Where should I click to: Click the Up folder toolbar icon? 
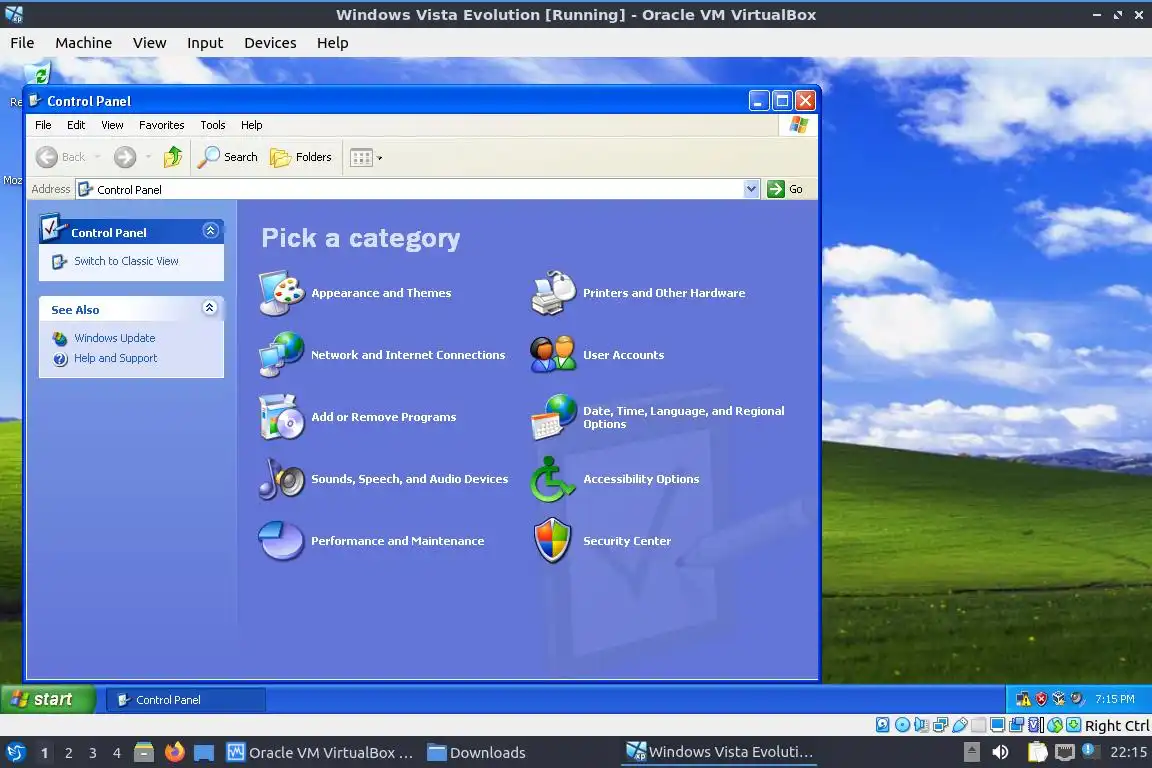[x=173, y=157]
